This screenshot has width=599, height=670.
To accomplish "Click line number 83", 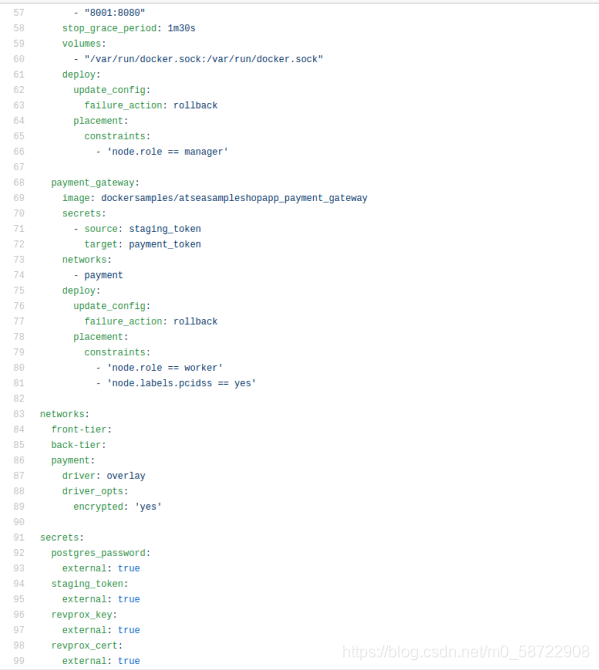I will pos(19,414).
